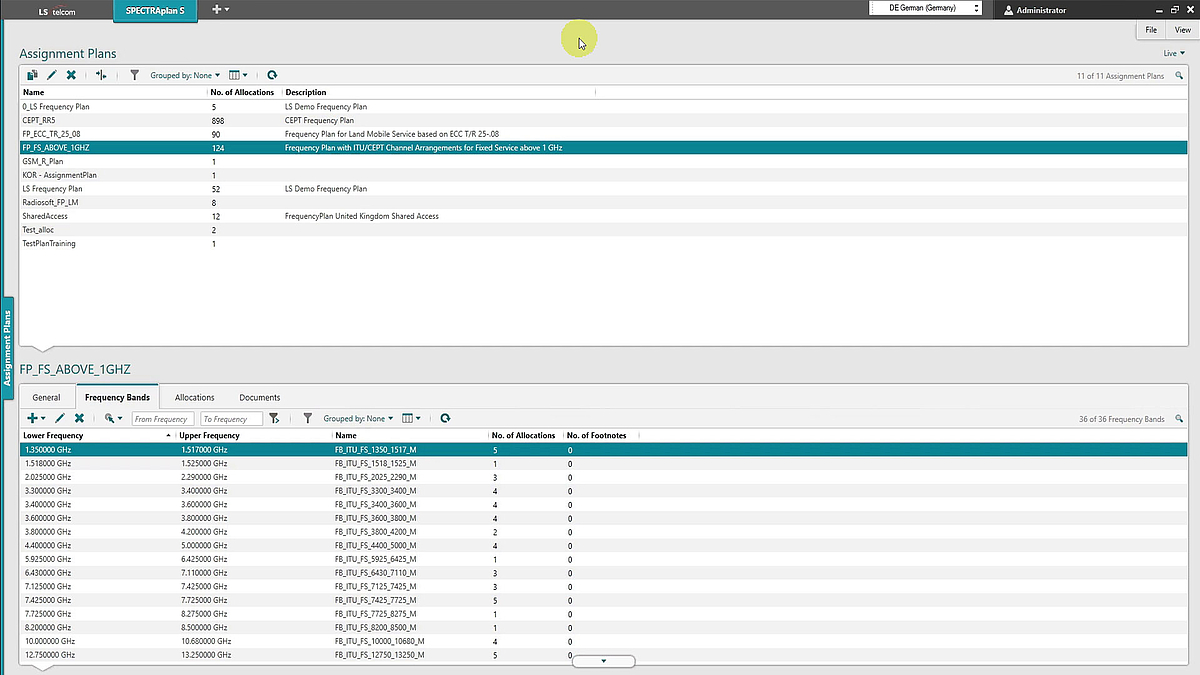Edit pencil icon in Frequency Bands toolbar
This screenshot has height=675, width=1200.
click(60, 418)
